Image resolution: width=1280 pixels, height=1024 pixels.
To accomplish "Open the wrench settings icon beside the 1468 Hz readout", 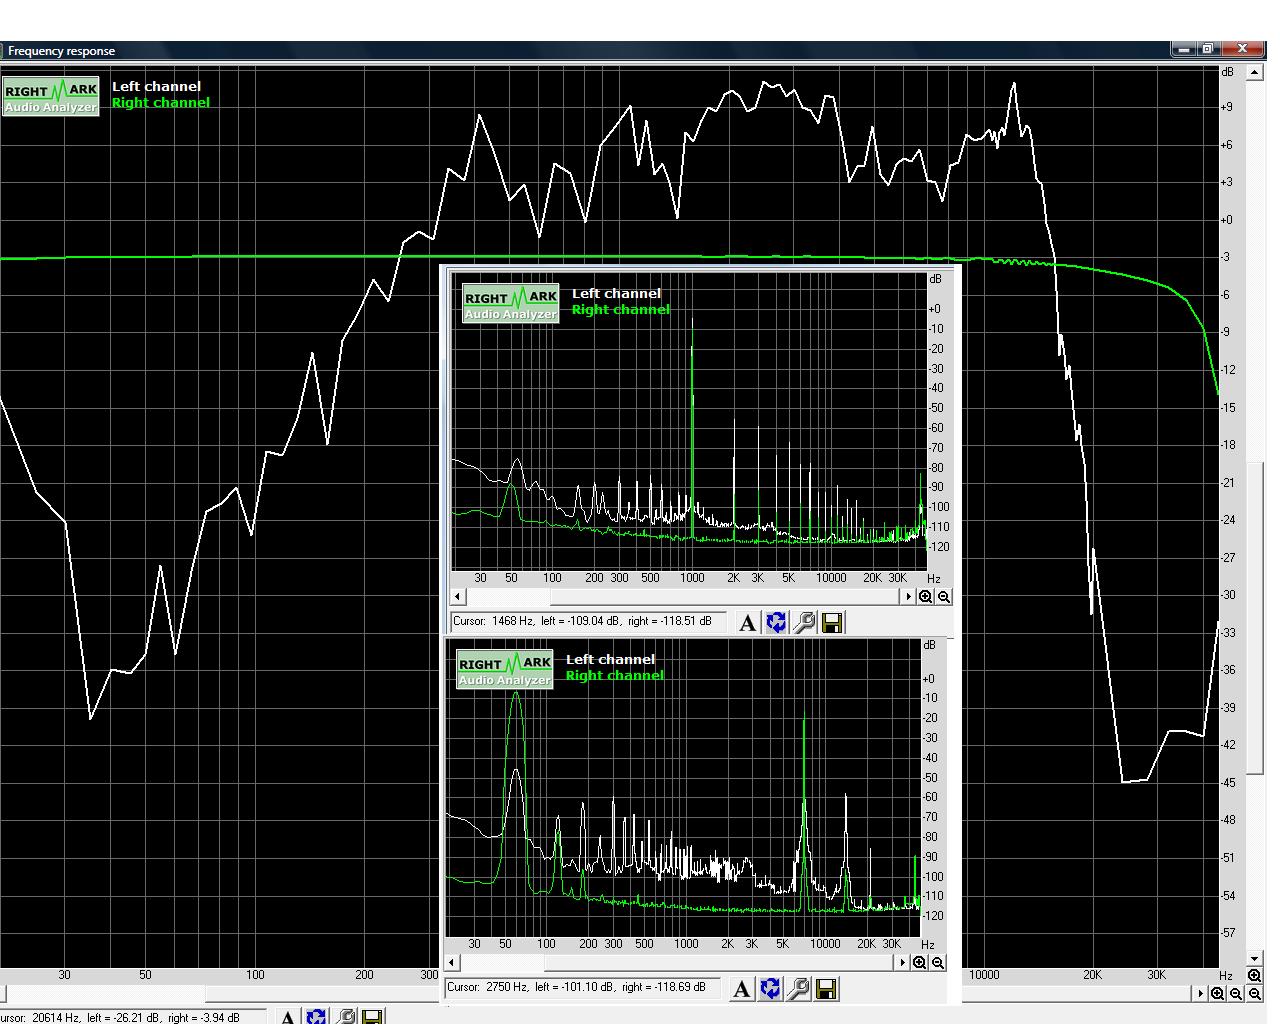I will [x=804, y=623].
